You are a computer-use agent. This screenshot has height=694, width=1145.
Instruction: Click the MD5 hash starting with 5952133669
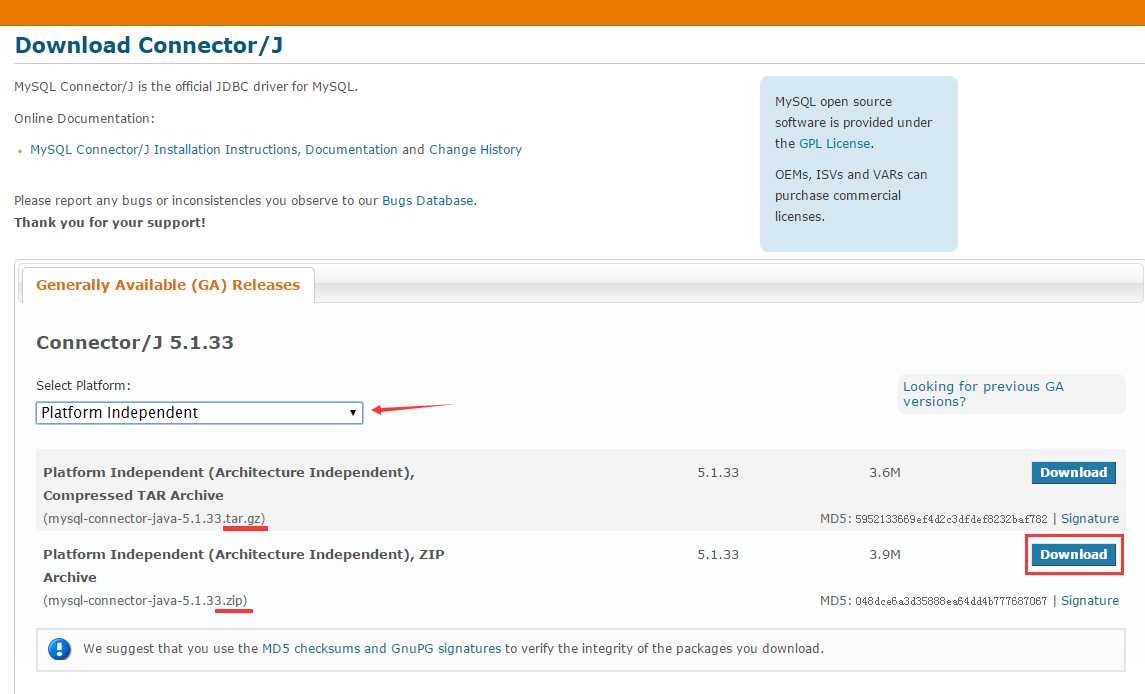(x=951, y=519)
